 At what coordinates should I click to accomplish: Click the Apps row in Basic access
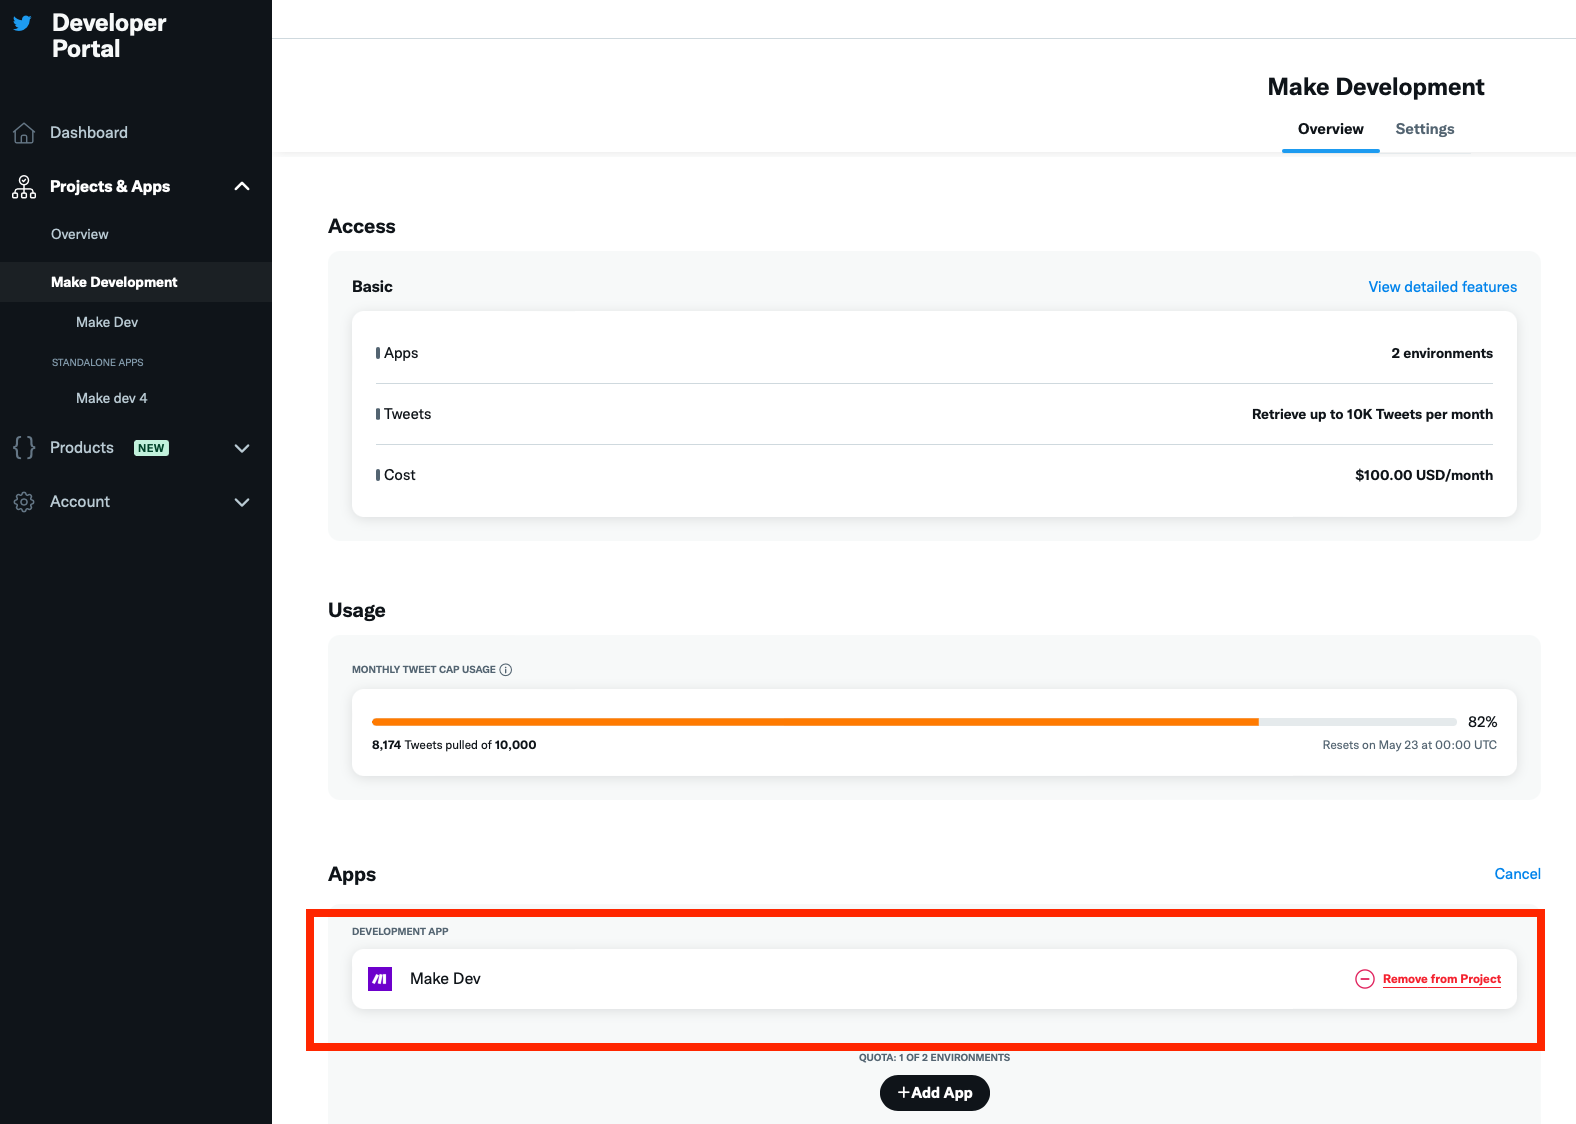pyautogui.click(x=934, y=353)
